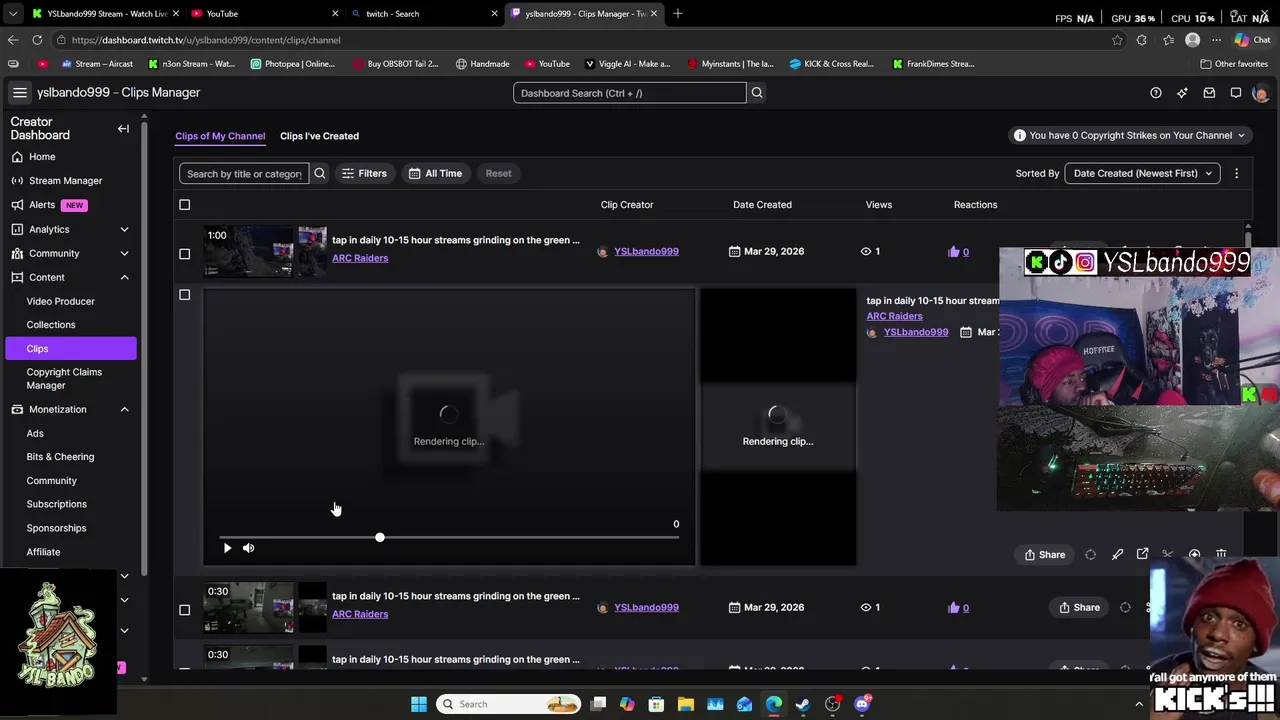The height and width of the screenshot is (720, 1280).
Task: Open the sparkle what's-new icon
Action: pyautogui.click(x=1182, y=93)
